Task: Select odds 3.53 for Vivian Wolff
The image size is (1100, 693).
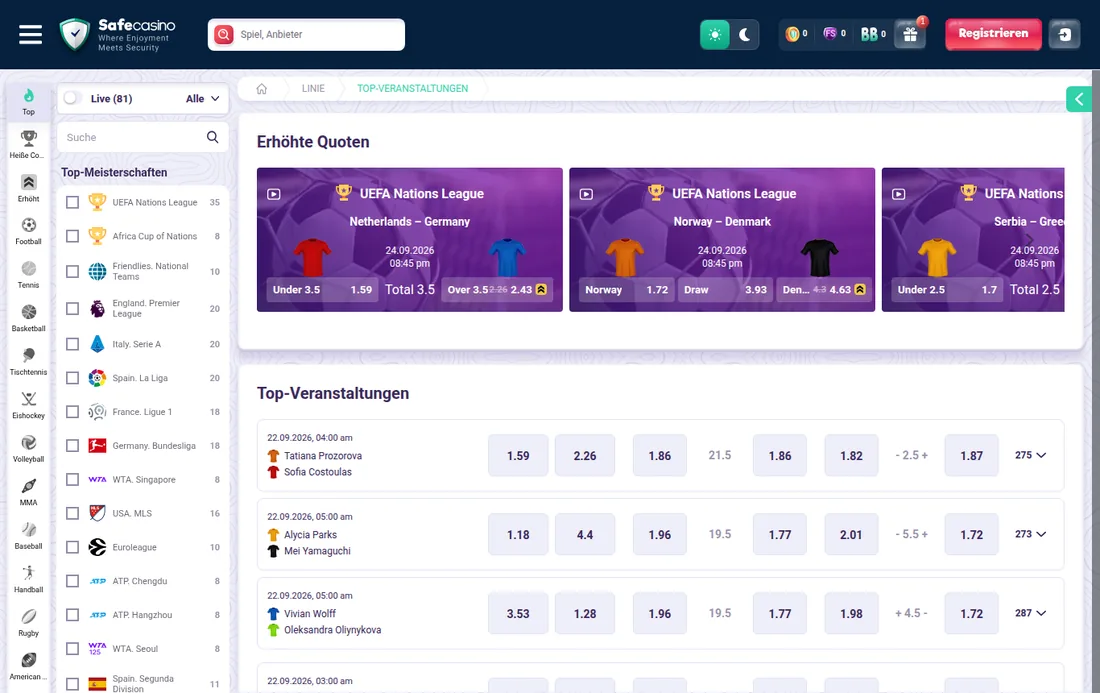Action: [518, 613]
